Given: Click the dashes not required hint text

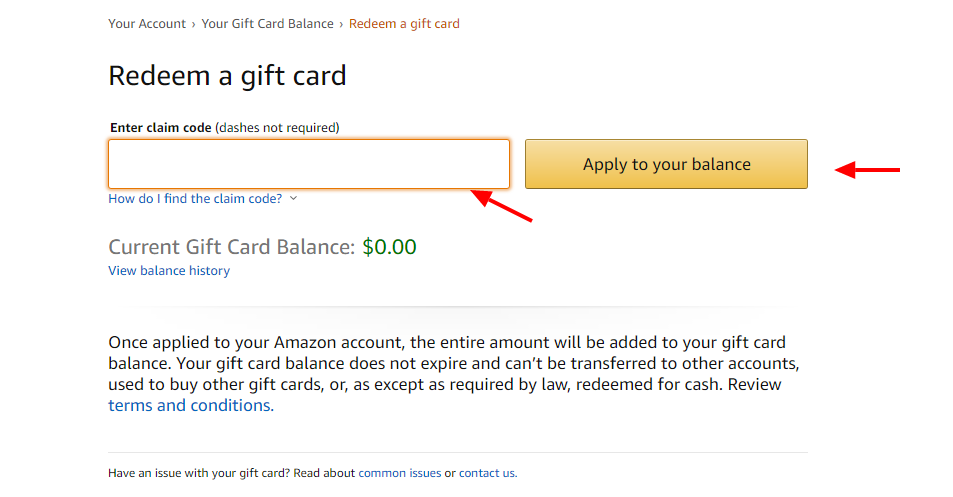Looking at the screenshot, I should (x=277, y=127).
